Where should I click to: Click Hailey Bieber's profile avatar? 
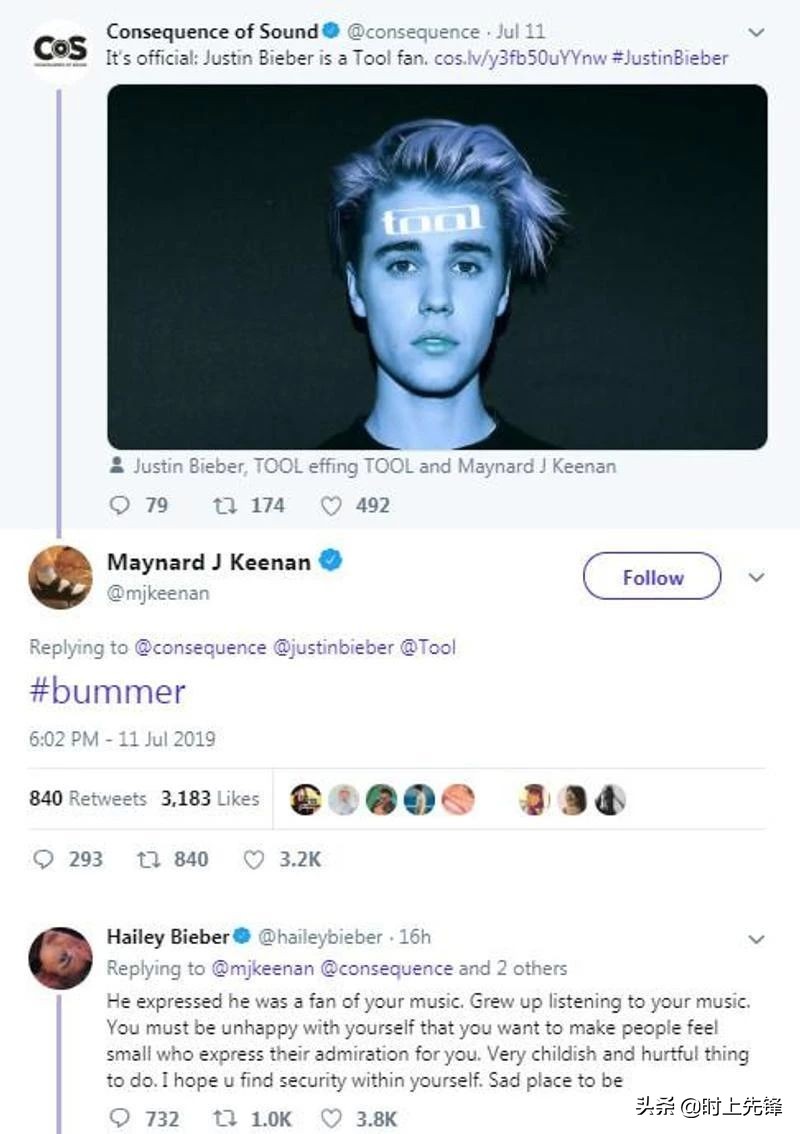click(60, 957)
